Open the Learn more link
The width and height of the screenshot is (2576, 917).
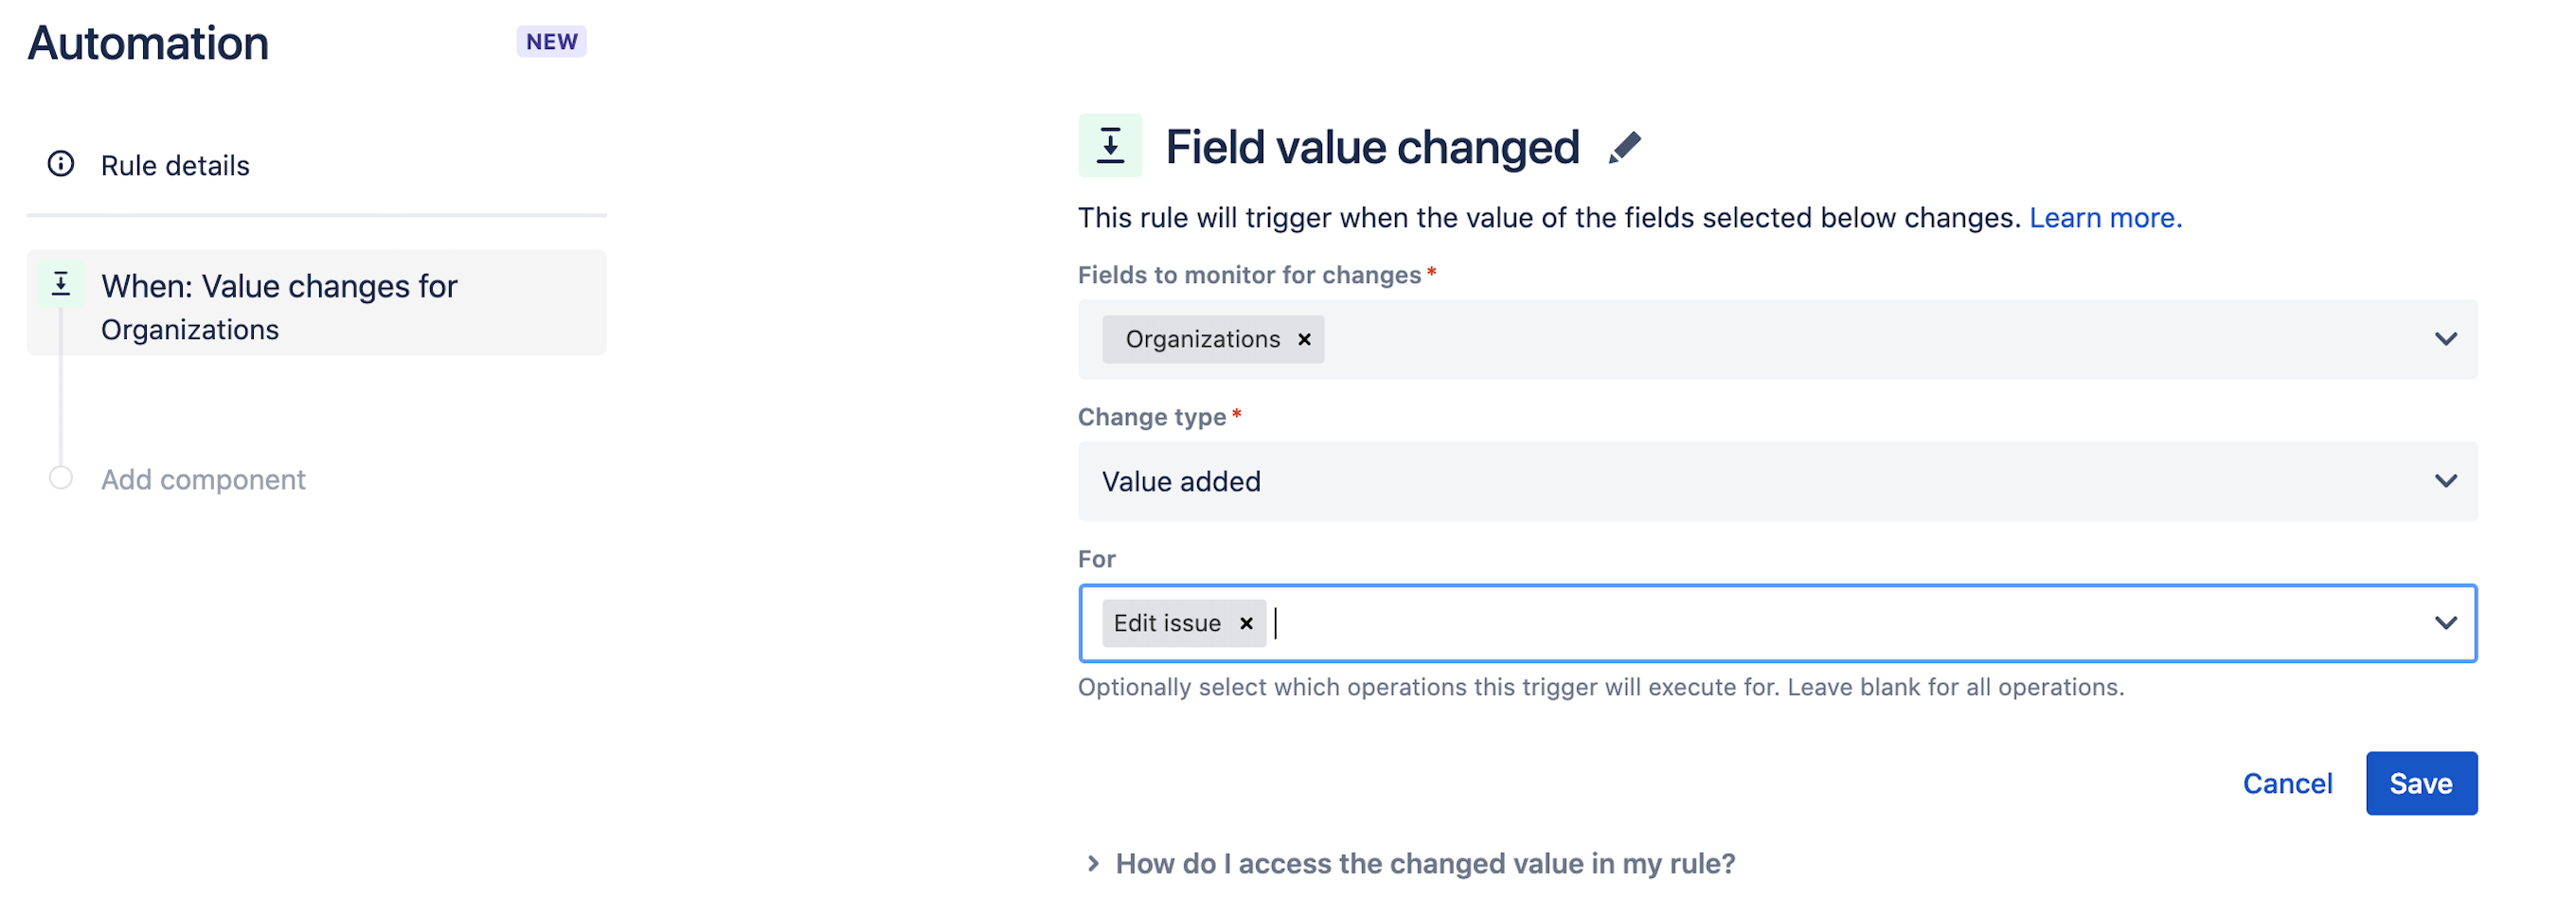(x=2104, y=217)
